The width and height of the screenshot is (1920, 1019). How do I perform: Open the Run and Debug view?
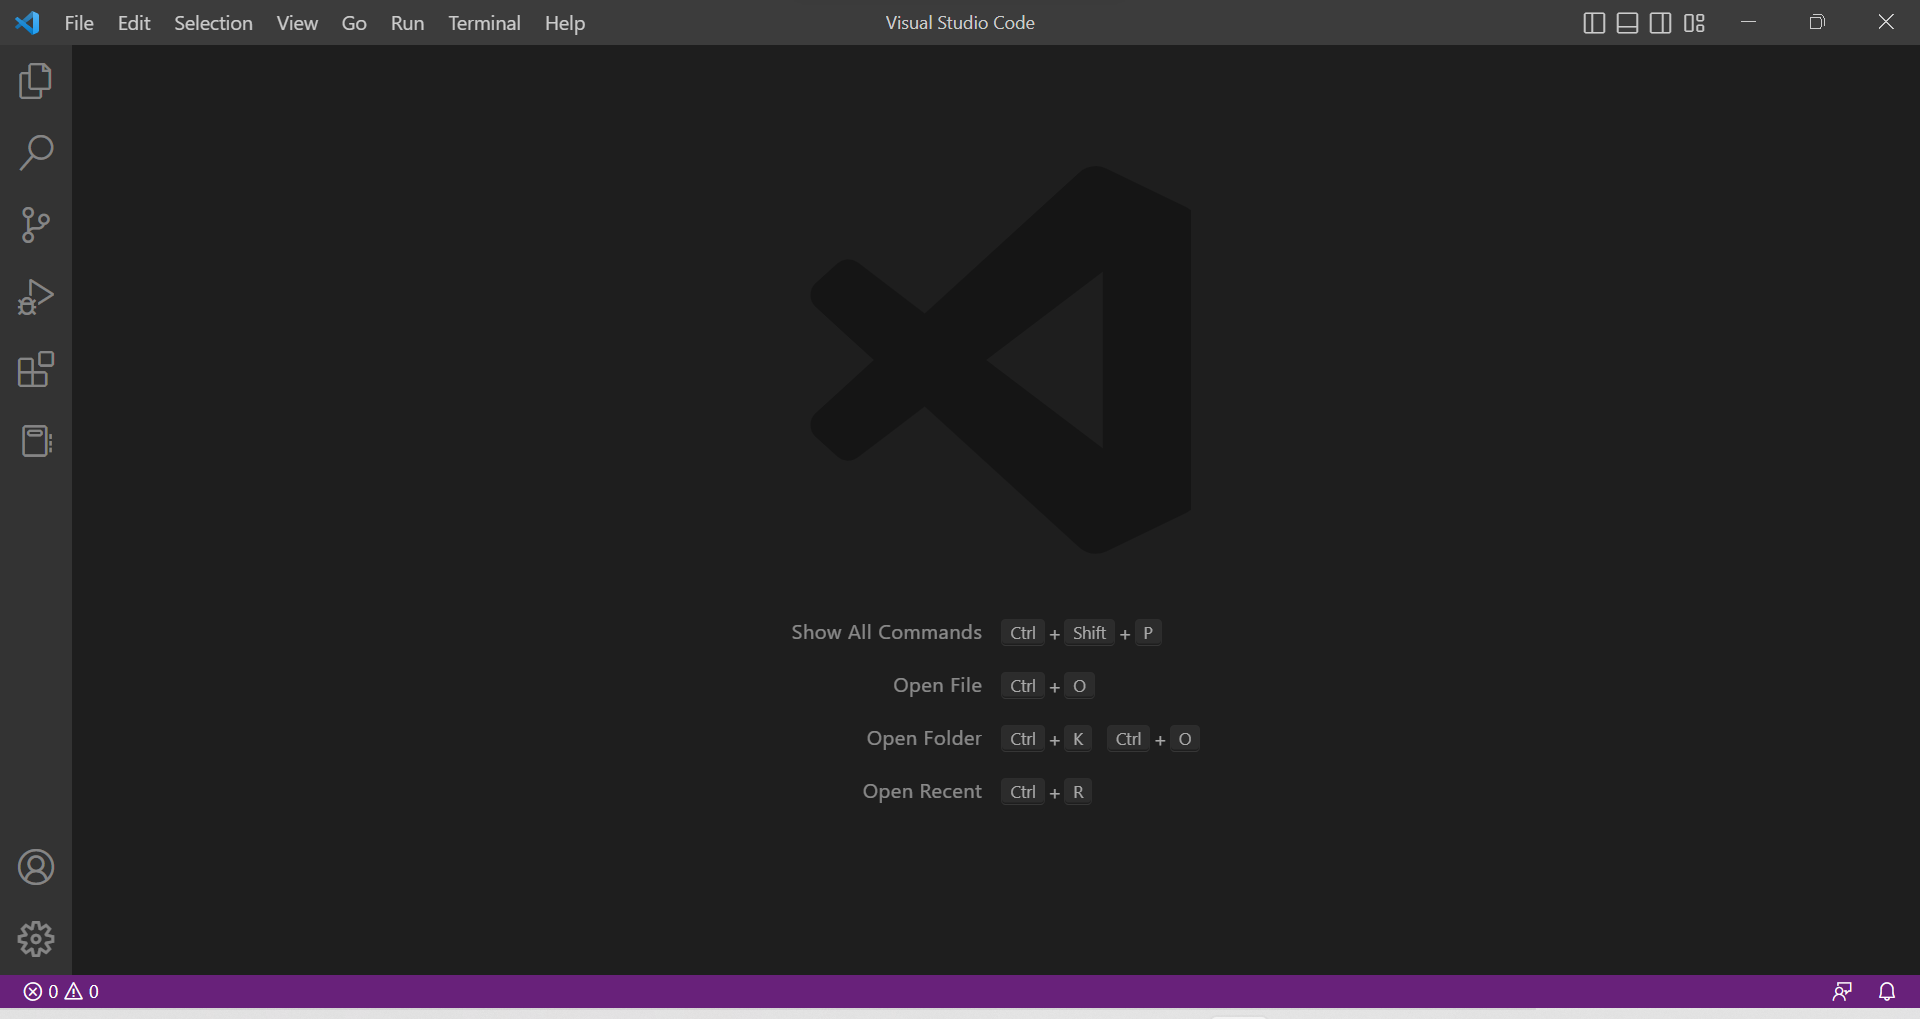tap(36, 297)
